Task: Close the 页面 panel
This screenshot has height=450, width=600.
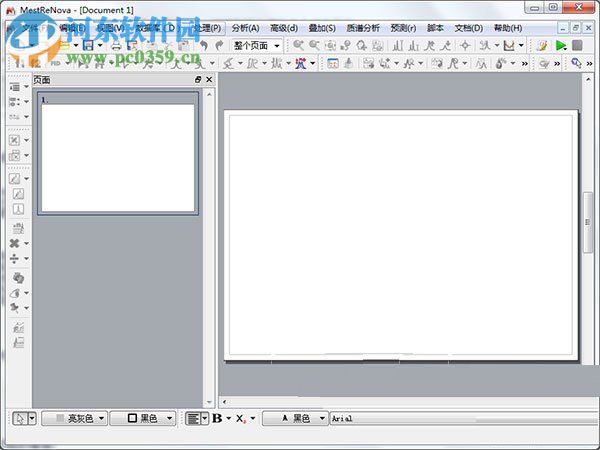Action: pyautogui.click(x=209, y=80)
